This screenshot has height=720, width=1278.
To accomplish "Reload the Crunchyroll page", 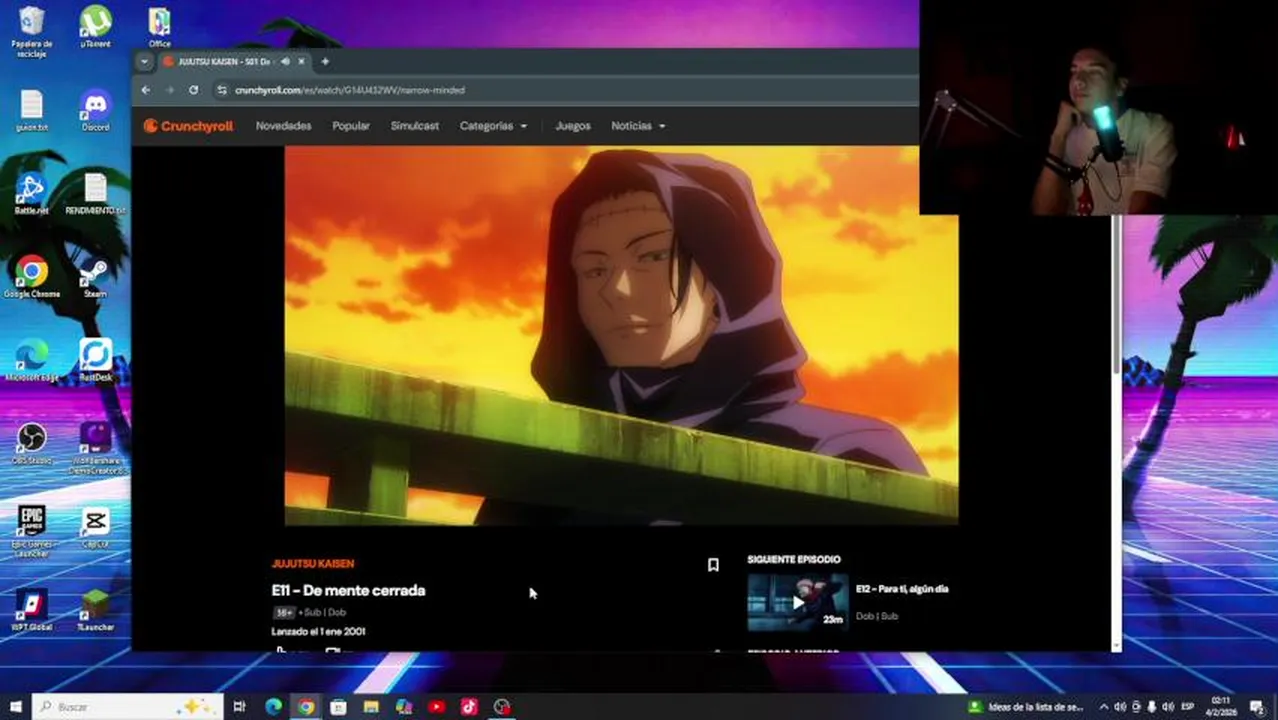I will pos(193,90).
